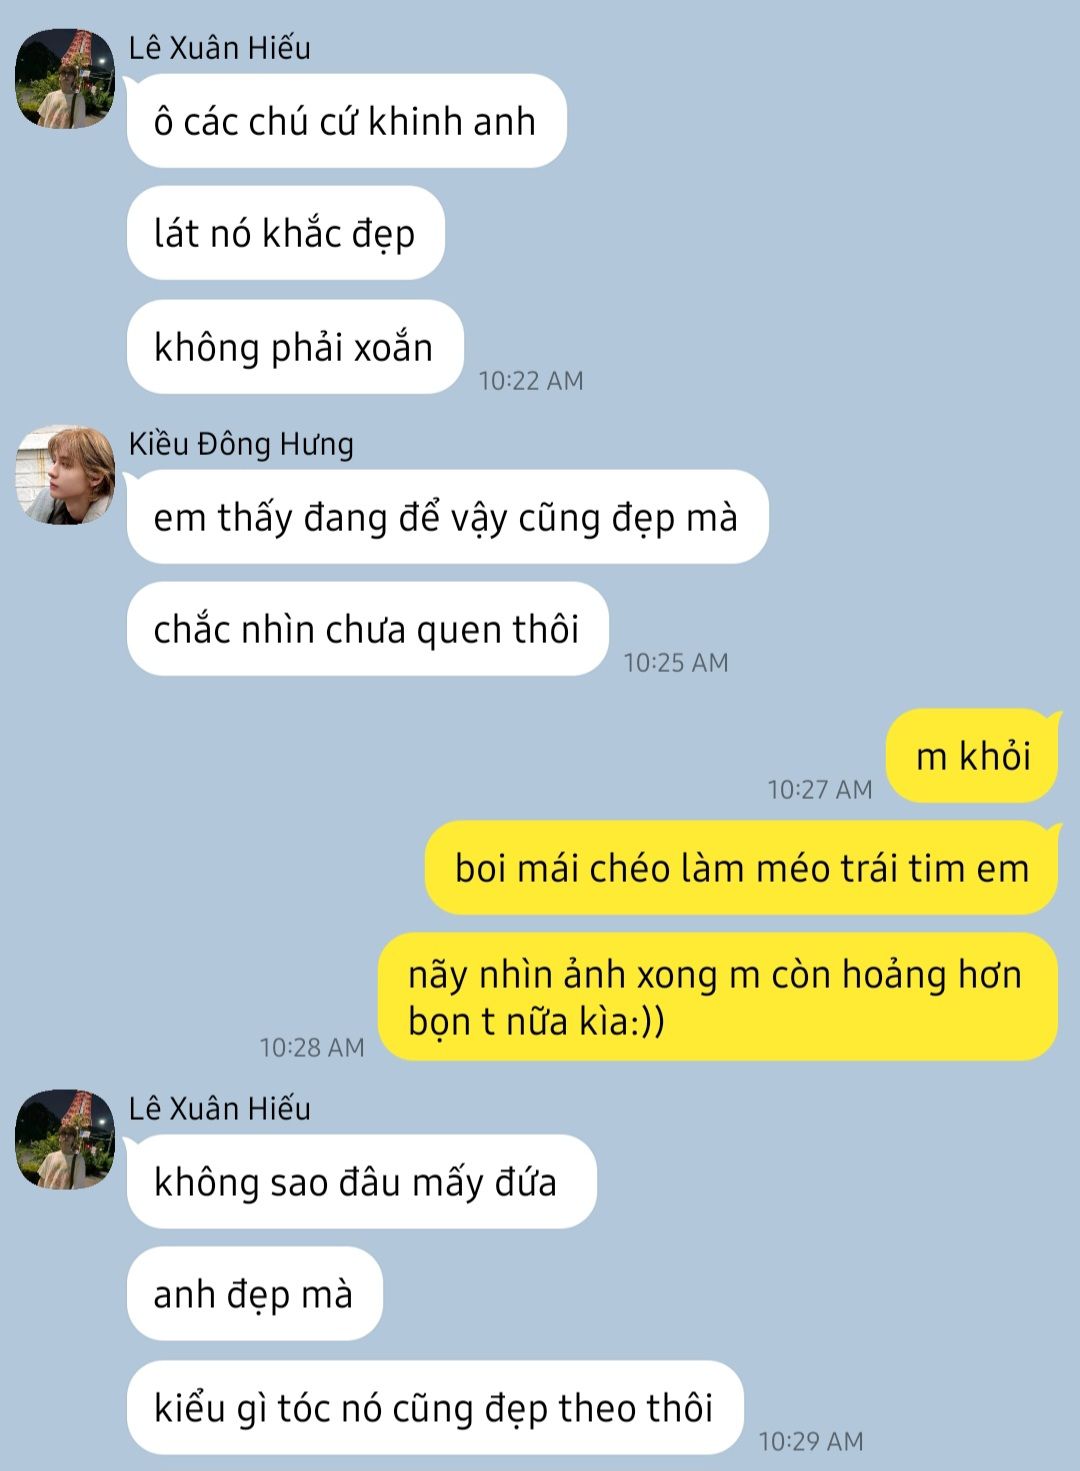
Task: Tap message 'chắc nhìn chưa quen thôi'
Action: click(x=367, y=629)
